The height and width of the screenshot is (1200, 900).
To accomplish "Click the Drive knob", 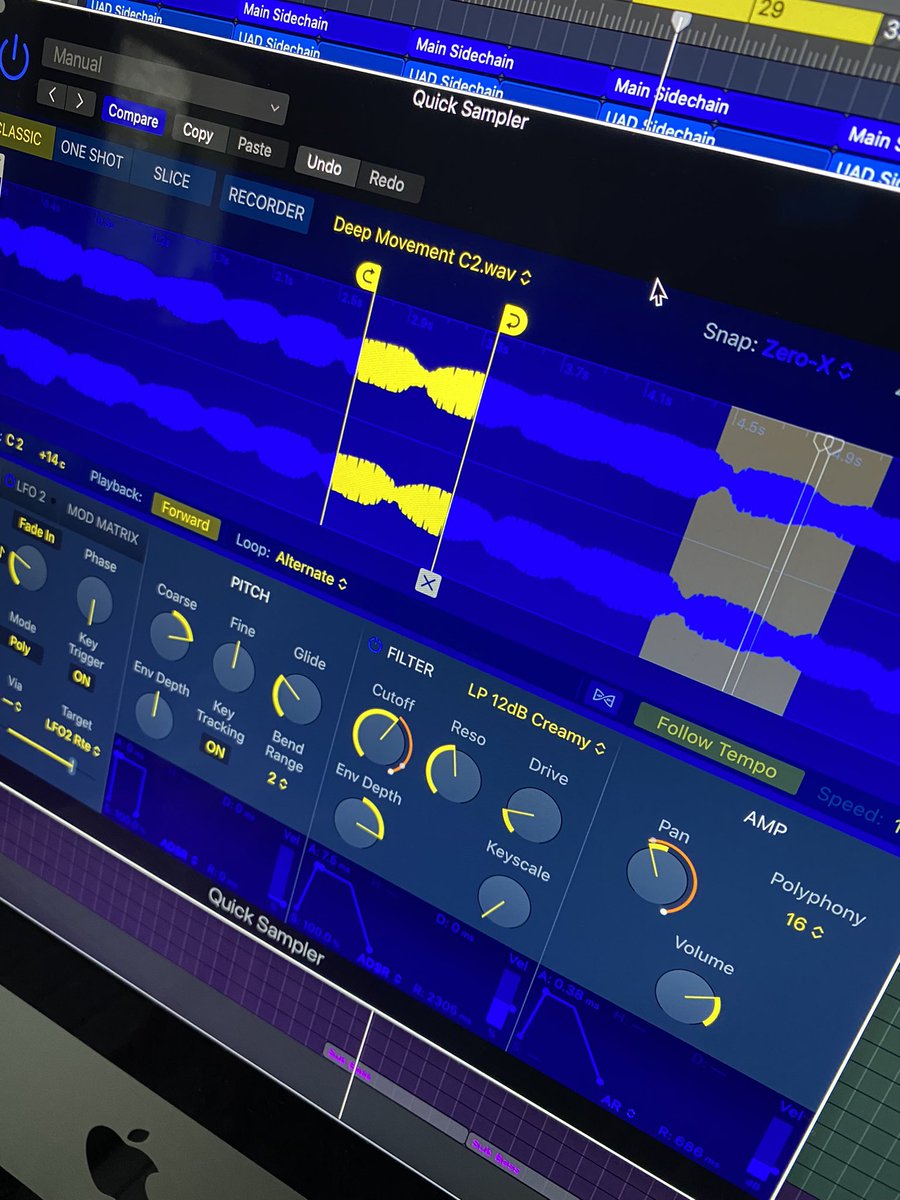I will (x=530, y=814).
